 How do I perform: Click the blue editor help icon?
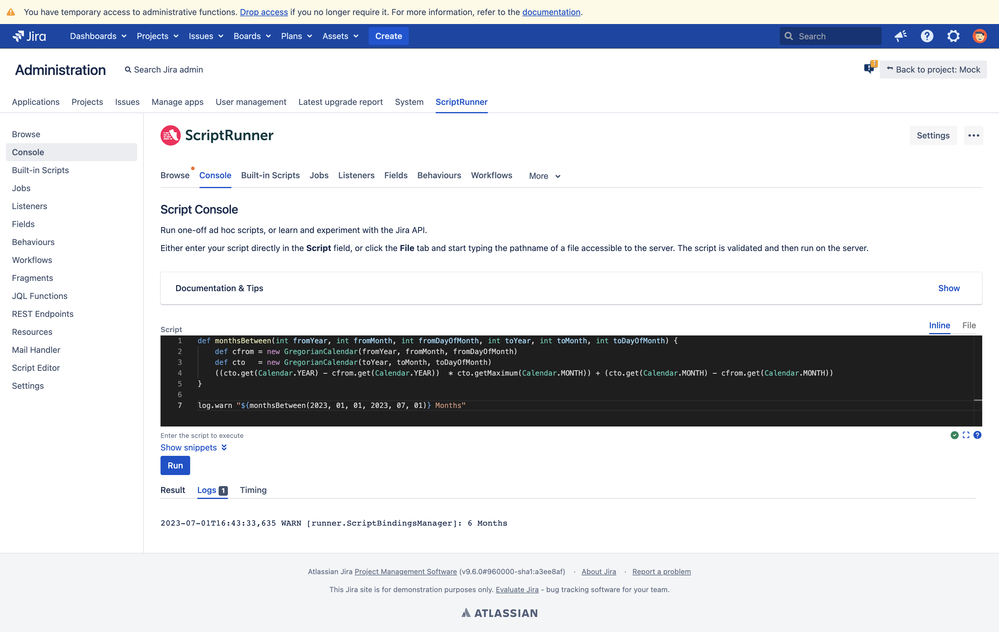(x=977, y=435)
